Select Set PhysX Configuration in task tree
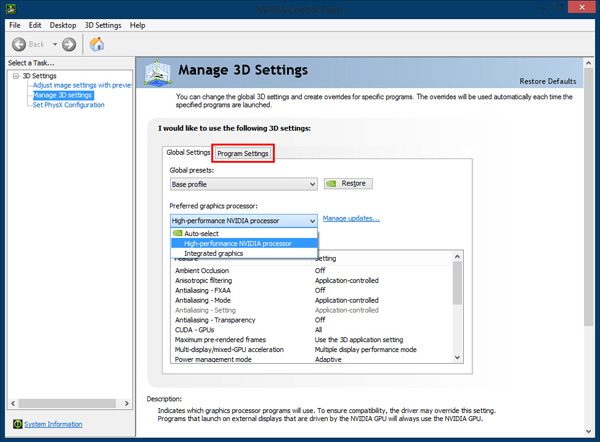 click(68, 105)
